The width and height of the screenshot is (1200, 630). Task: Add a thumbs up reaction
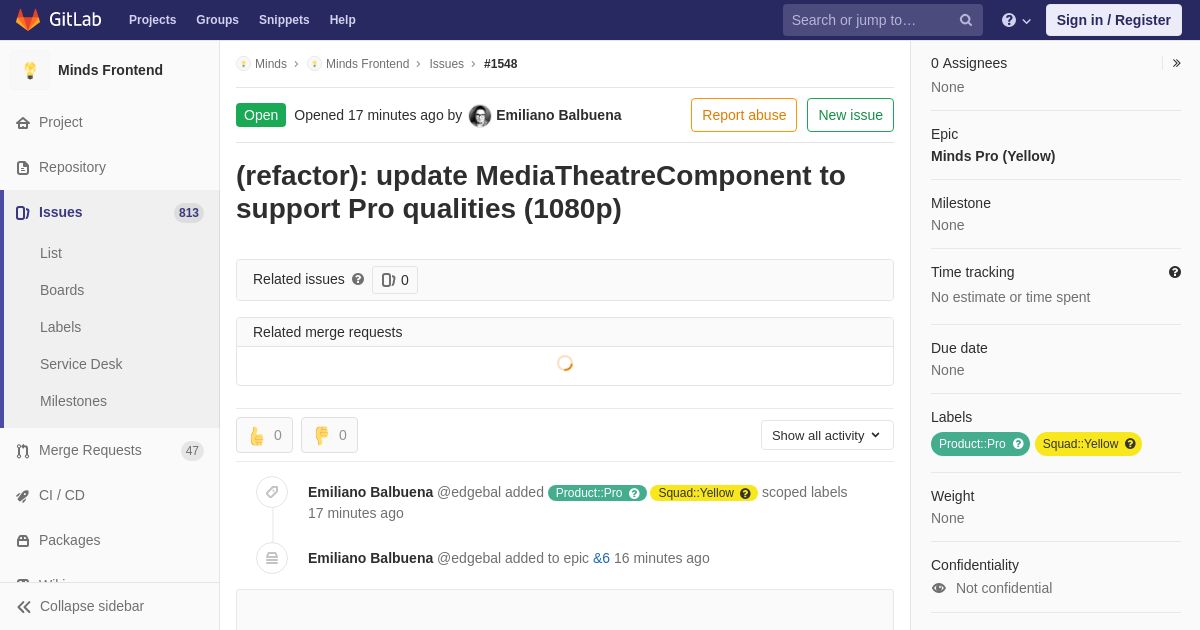(265, 435)
